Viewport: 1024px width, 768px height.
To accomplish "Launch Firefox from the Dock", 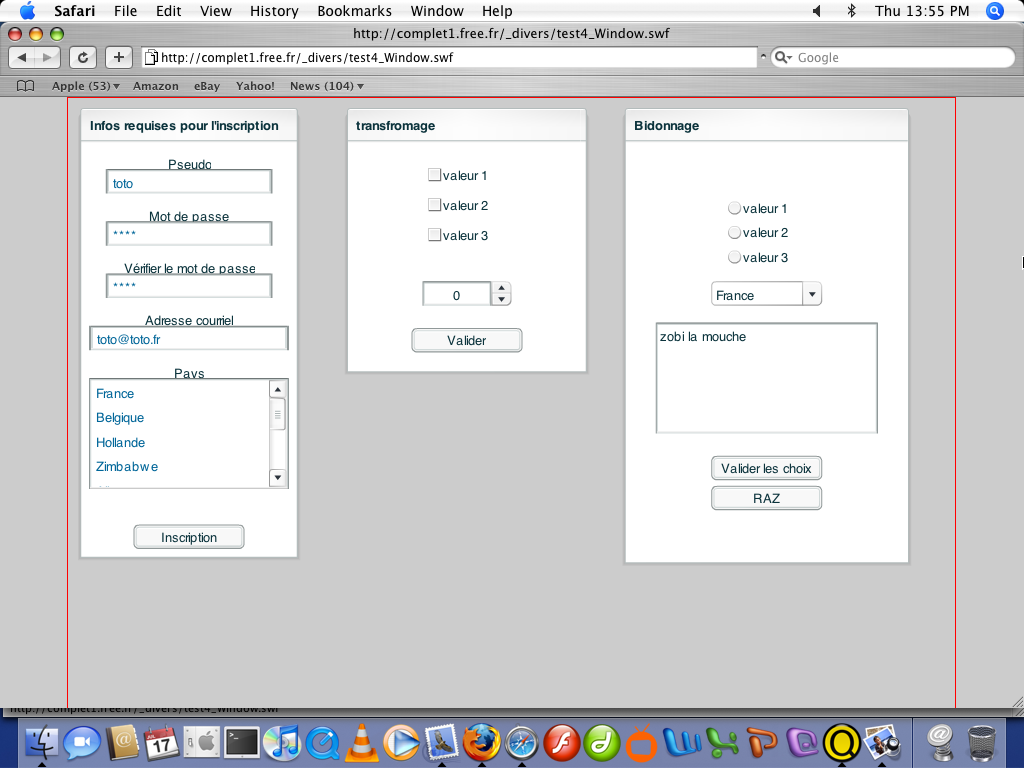I will [481, 743].
